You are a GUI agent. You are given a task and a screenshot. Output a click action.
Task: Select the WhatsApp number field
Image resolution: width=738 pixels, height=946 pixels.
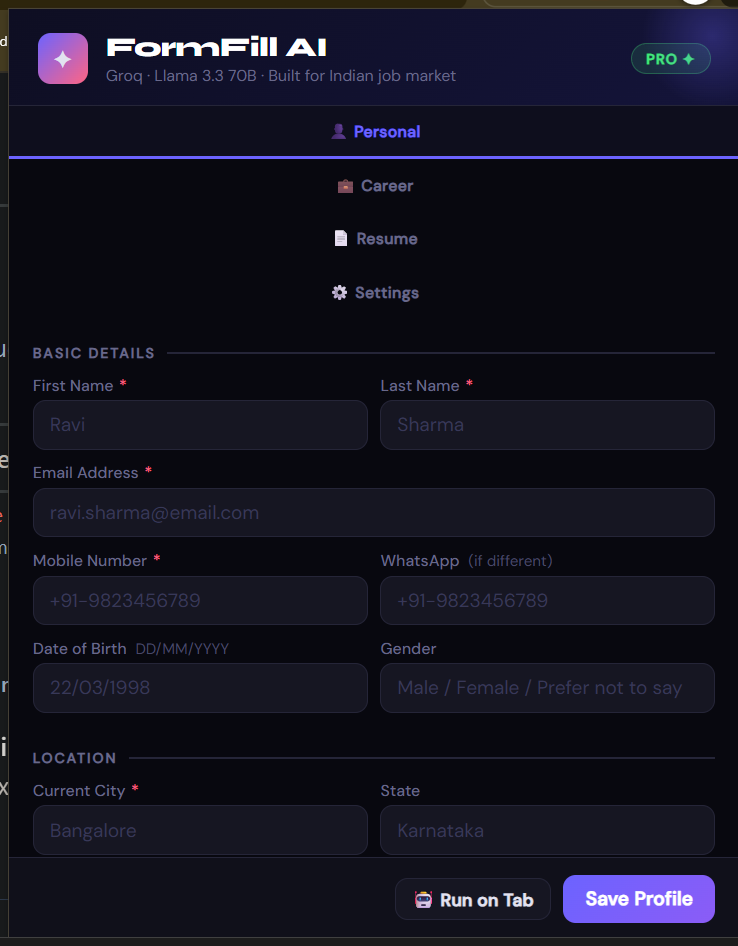pyautogui.click(x=547, y=600)
